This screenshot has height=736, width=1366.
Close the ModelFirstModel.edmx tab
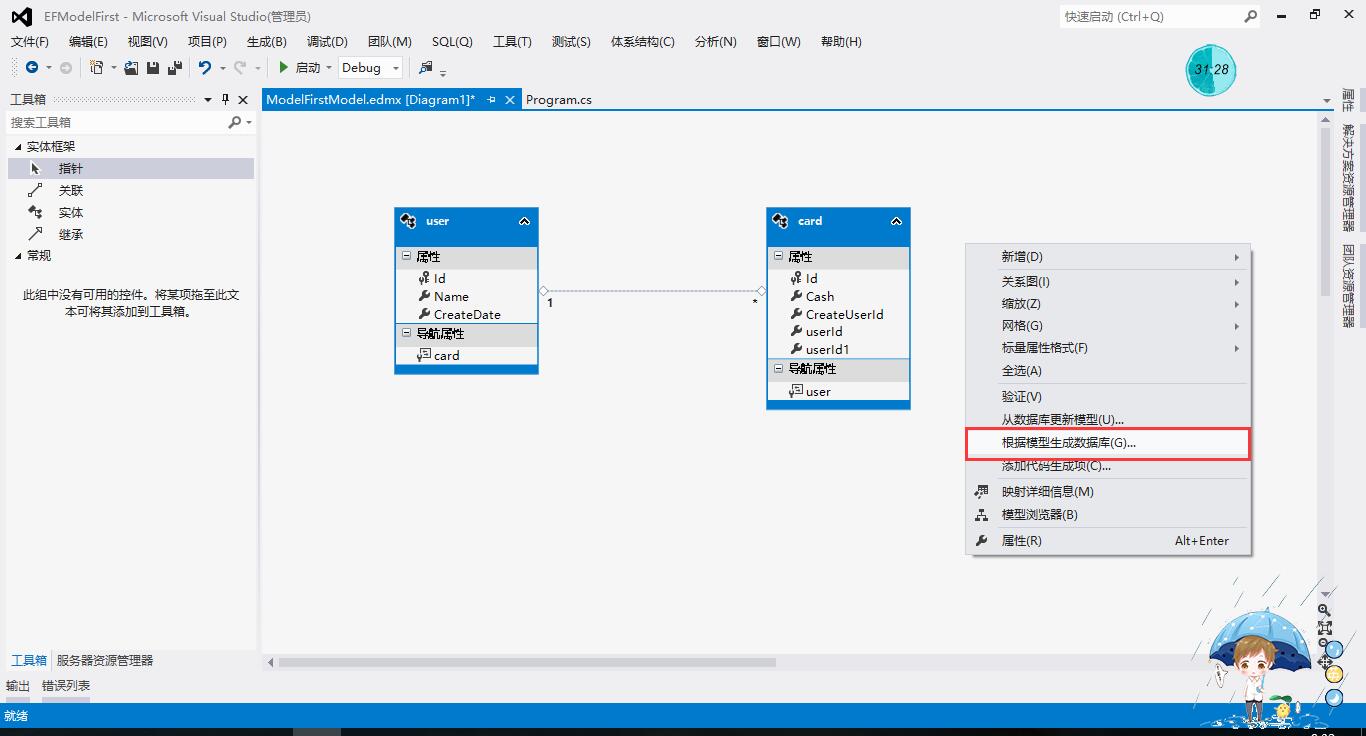[x=509, y=100]
